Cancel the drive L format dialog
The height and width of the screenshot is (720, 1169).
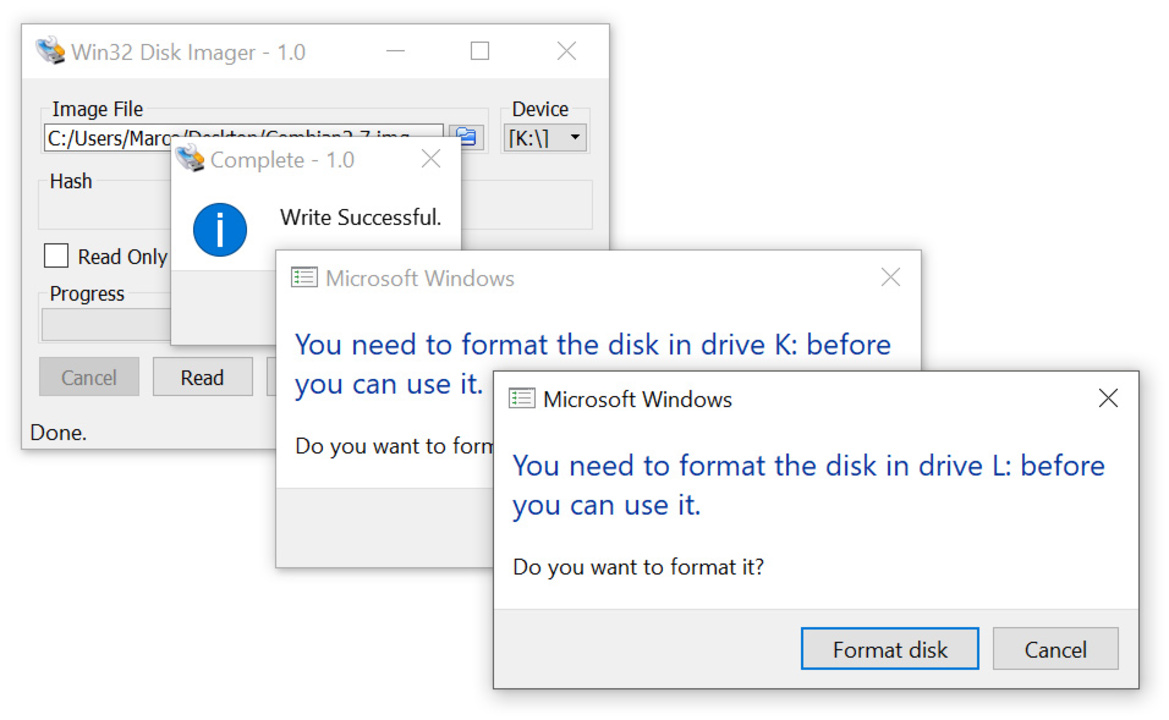coord(1055,649)
